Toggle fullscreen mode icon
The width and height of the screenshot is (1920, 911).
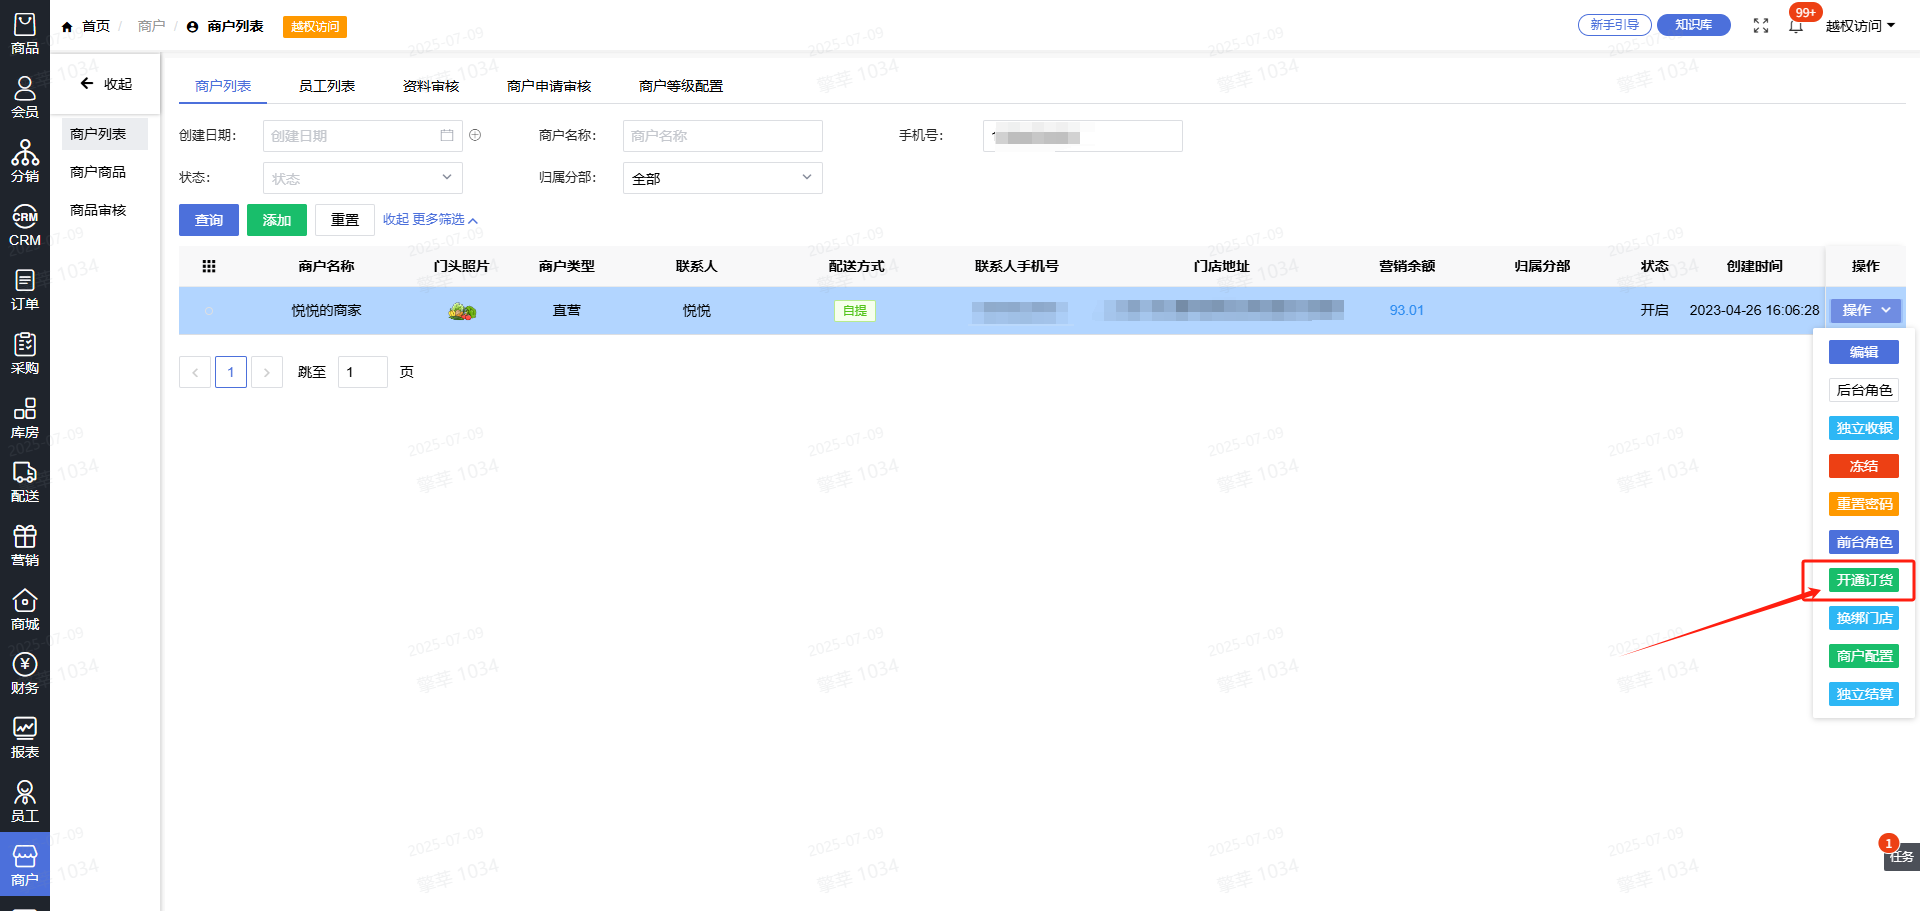point(1761,26)
